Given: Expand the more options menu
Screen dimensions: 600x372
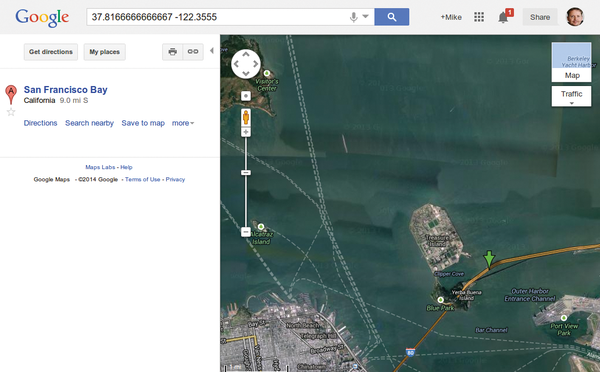Looking at the screenshot, I should click(183, 123).
